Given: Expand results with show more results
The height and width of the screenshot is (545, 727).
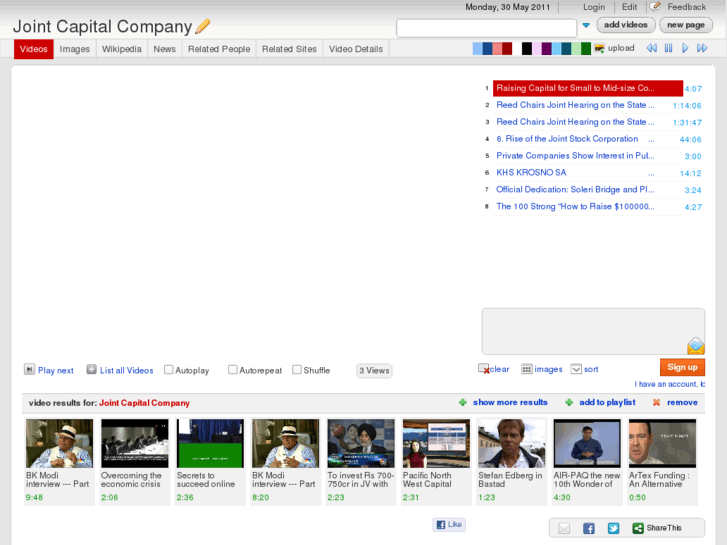Looking at the screenshot, I should 509,402.
